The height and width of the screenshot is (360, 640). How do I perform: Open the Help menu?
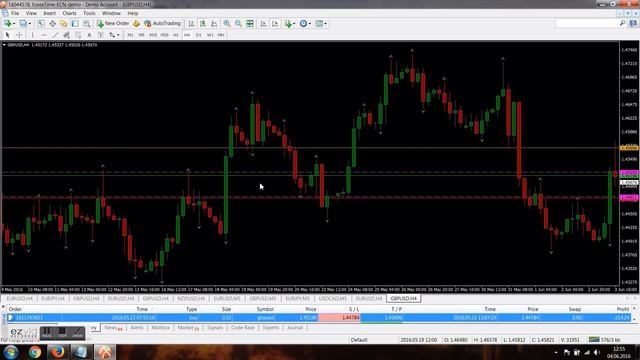click(x=133, y=13)
